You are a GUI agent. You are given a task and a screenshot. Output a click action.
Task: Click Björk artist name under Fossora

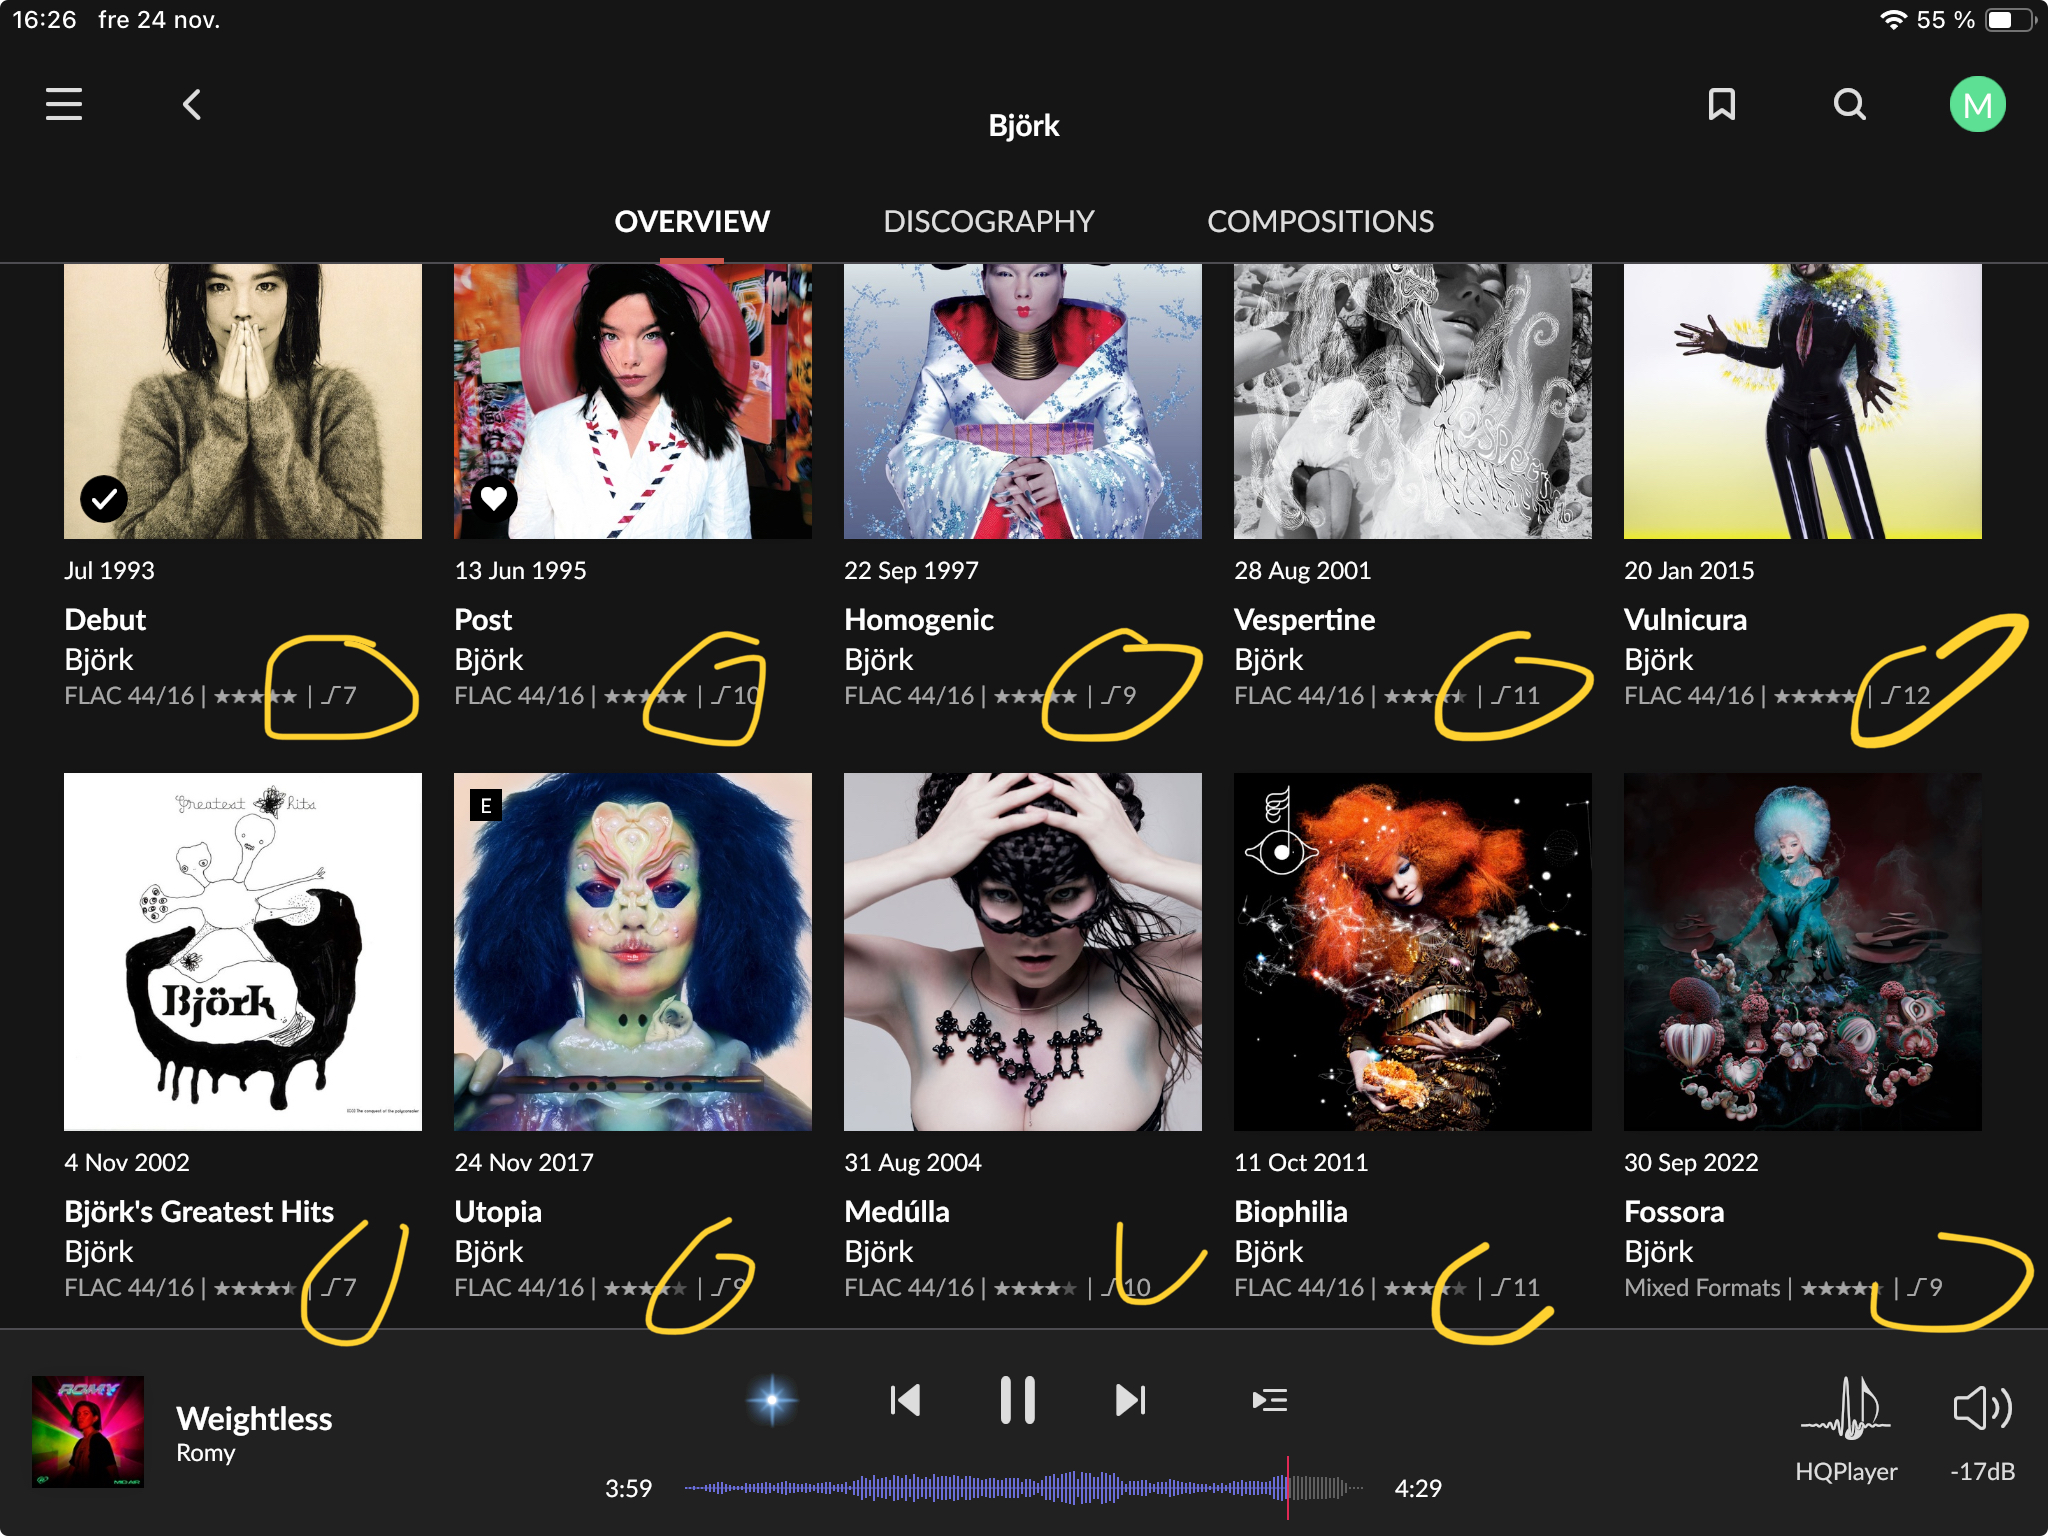click(x=1659, y=1252)
